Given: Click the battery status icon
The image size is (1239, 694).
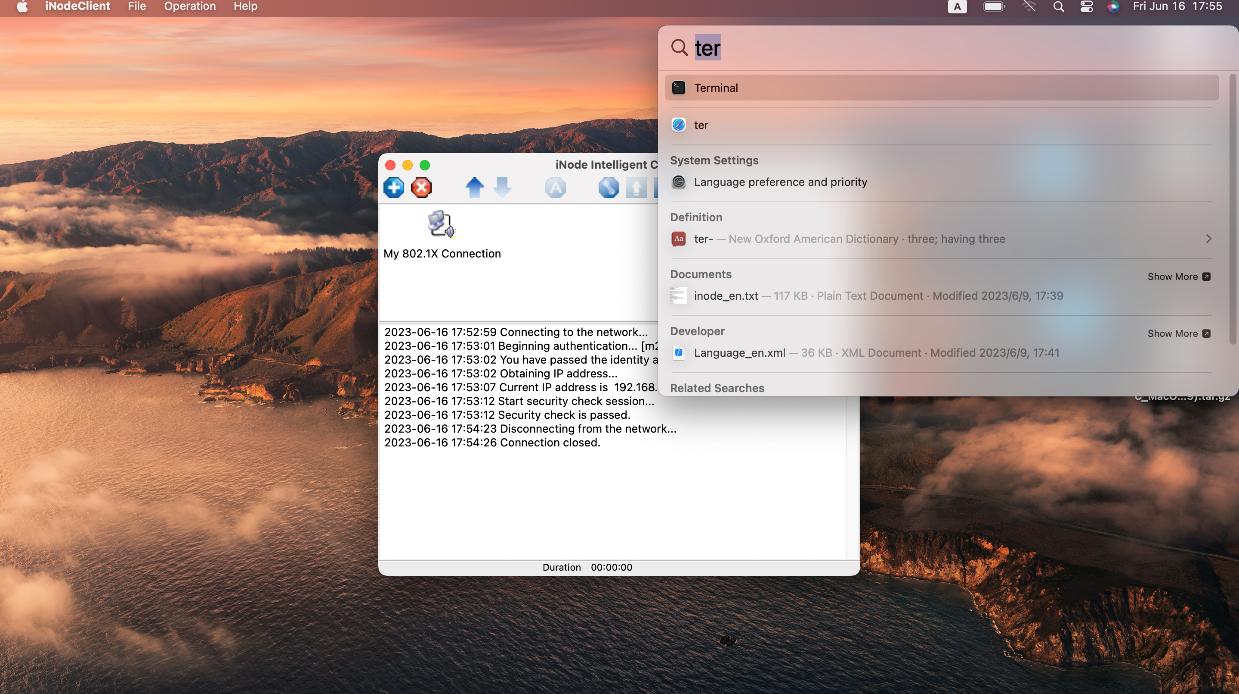Looking at the screenshot, I should point(994,6).
